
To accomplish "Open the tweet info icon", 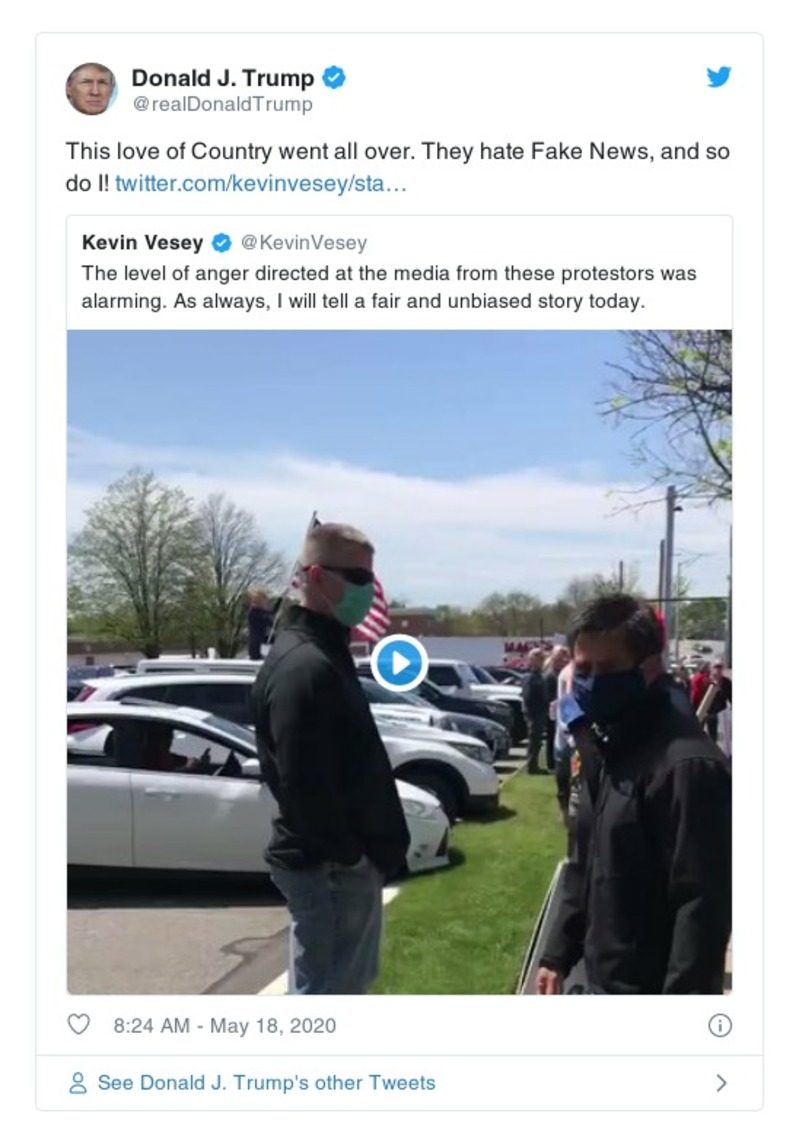I will (x=719, y=1025).
